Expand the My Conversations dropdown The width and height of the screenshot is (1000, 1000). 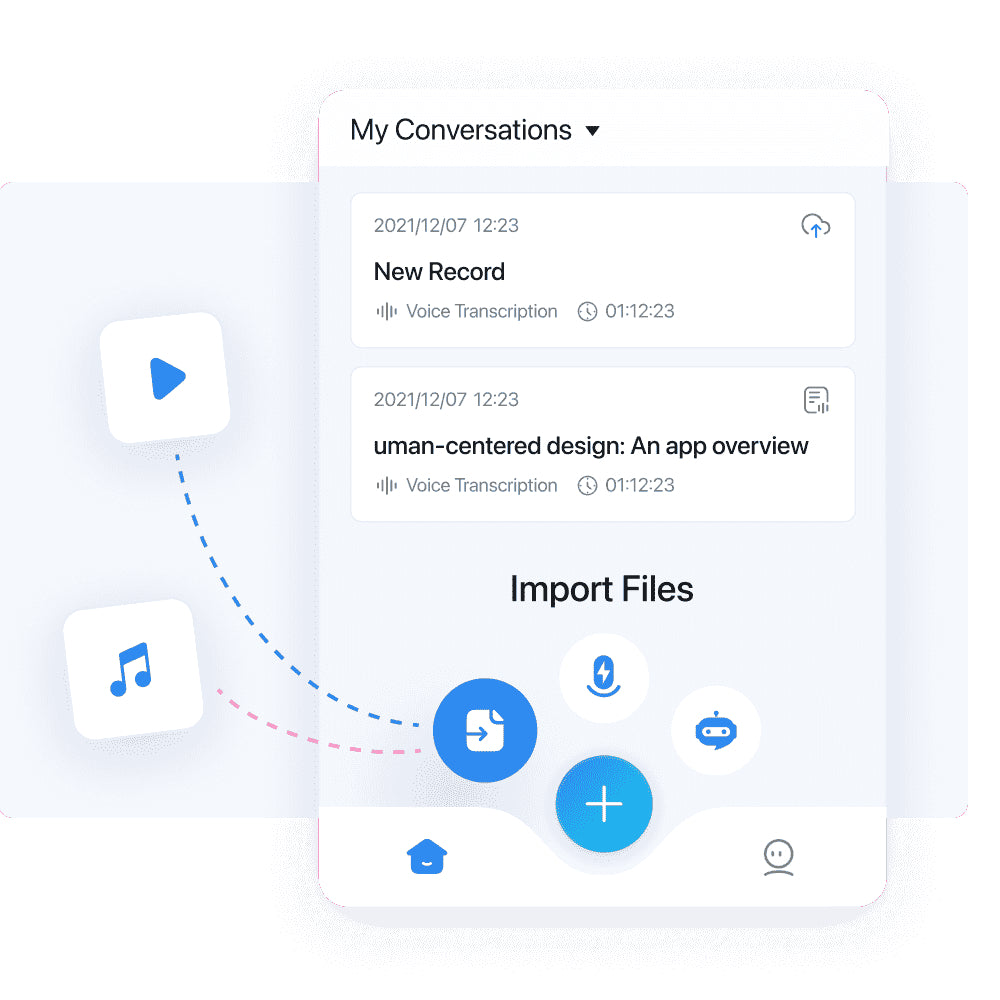592,130
